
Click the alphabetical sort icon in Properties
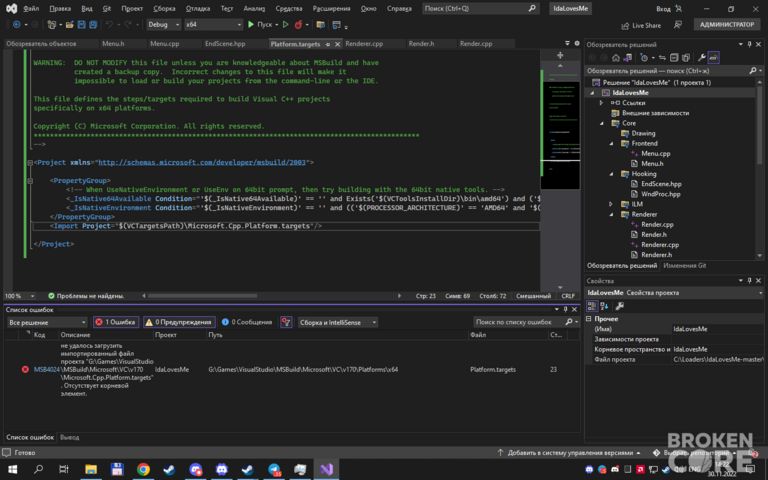[x=604, y=306]
